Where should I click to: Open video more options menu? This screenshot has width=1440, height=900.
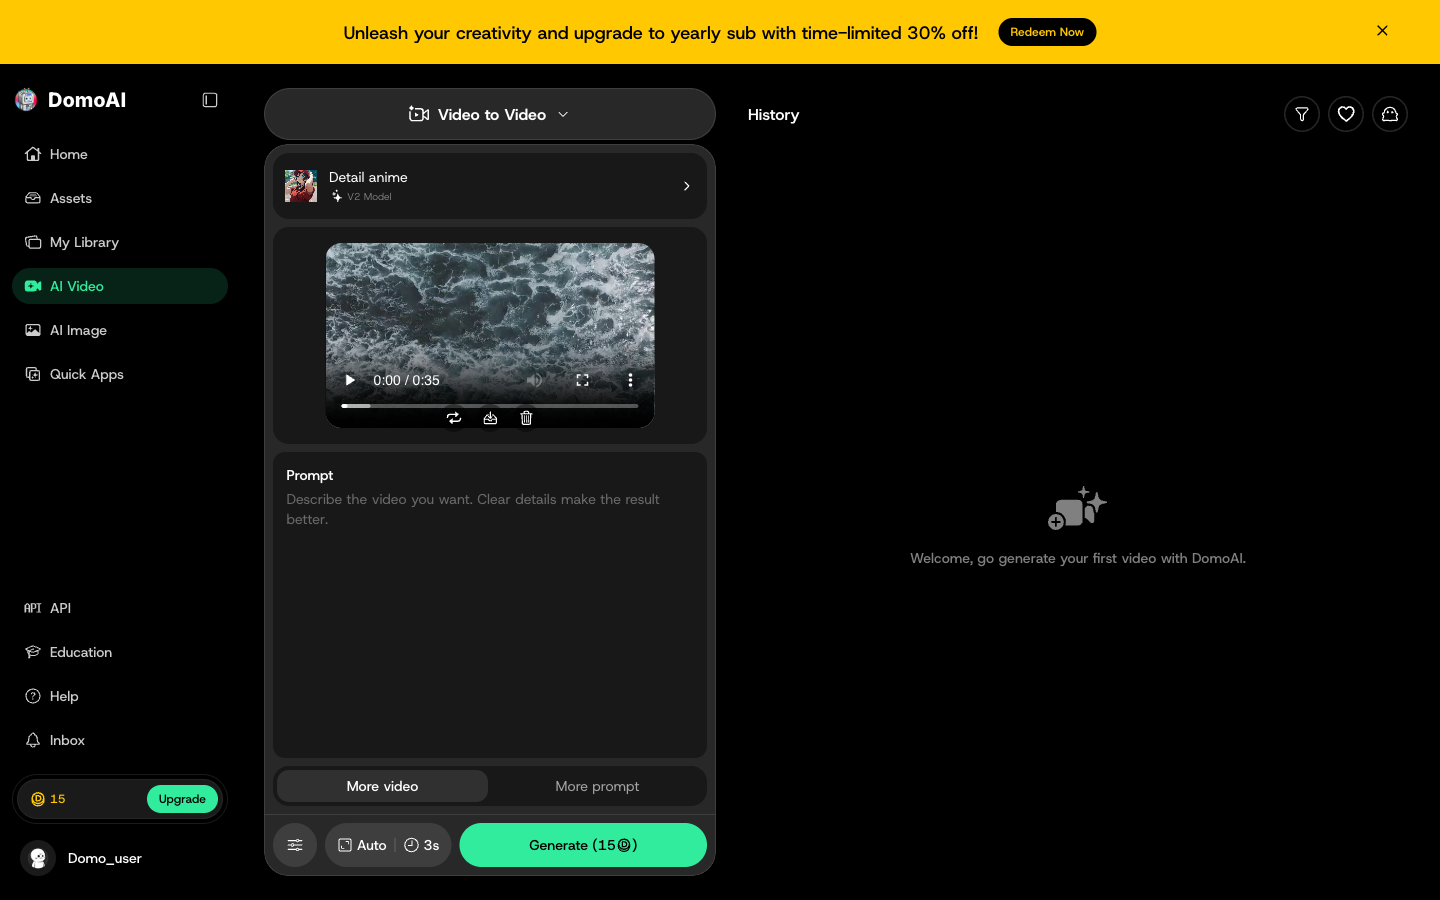pyautogui.click(x=630, y=380)
